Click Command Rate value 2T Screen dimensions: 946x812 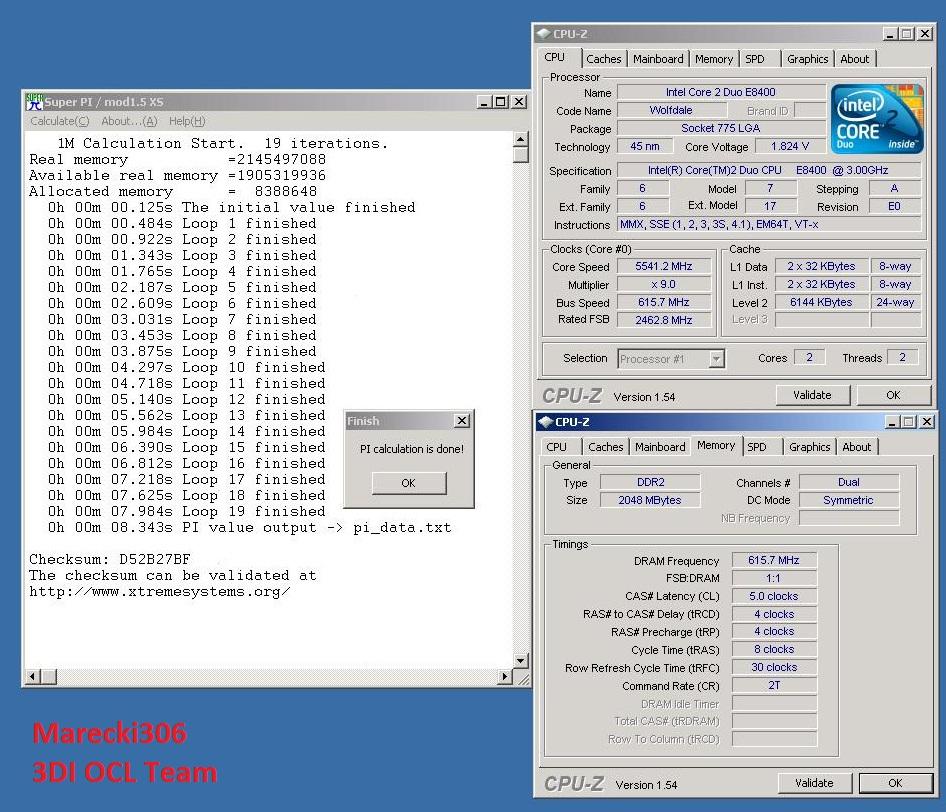point(774,685)
